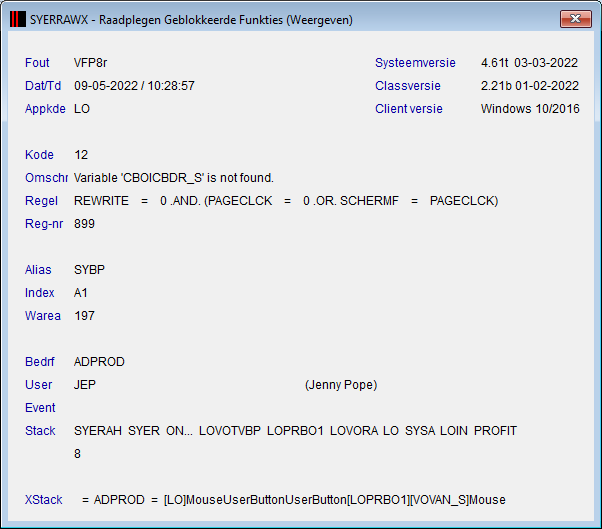Screen dimensions: 602x529
Task: Click the 'Warea' label
Action: click(x=43, y=316)
